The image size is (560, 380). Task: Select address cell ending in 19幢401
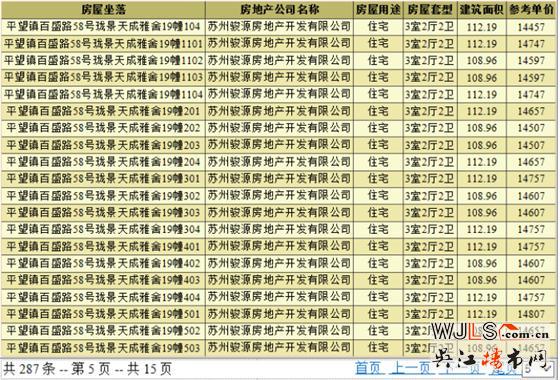point(104,247)
